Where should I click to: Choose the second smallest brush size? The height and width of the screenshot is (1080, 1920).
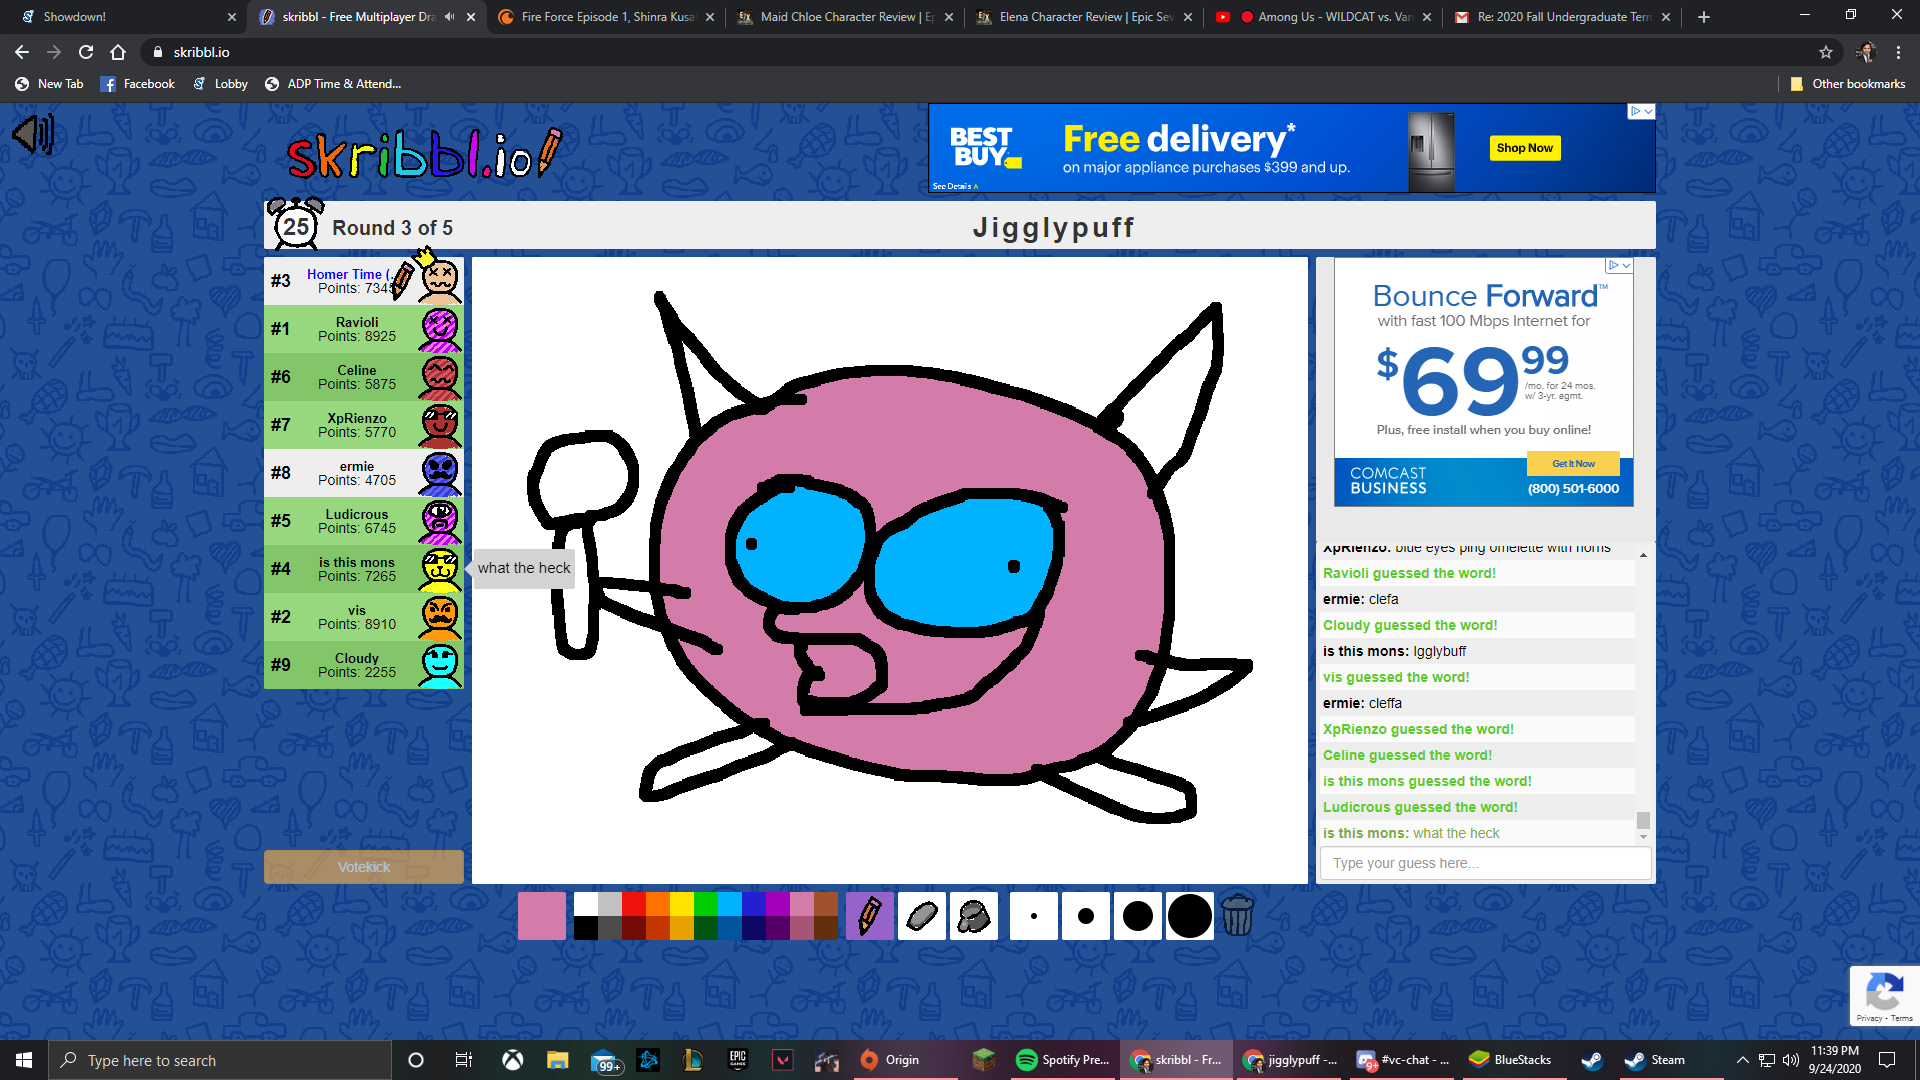coord(1085,916)
